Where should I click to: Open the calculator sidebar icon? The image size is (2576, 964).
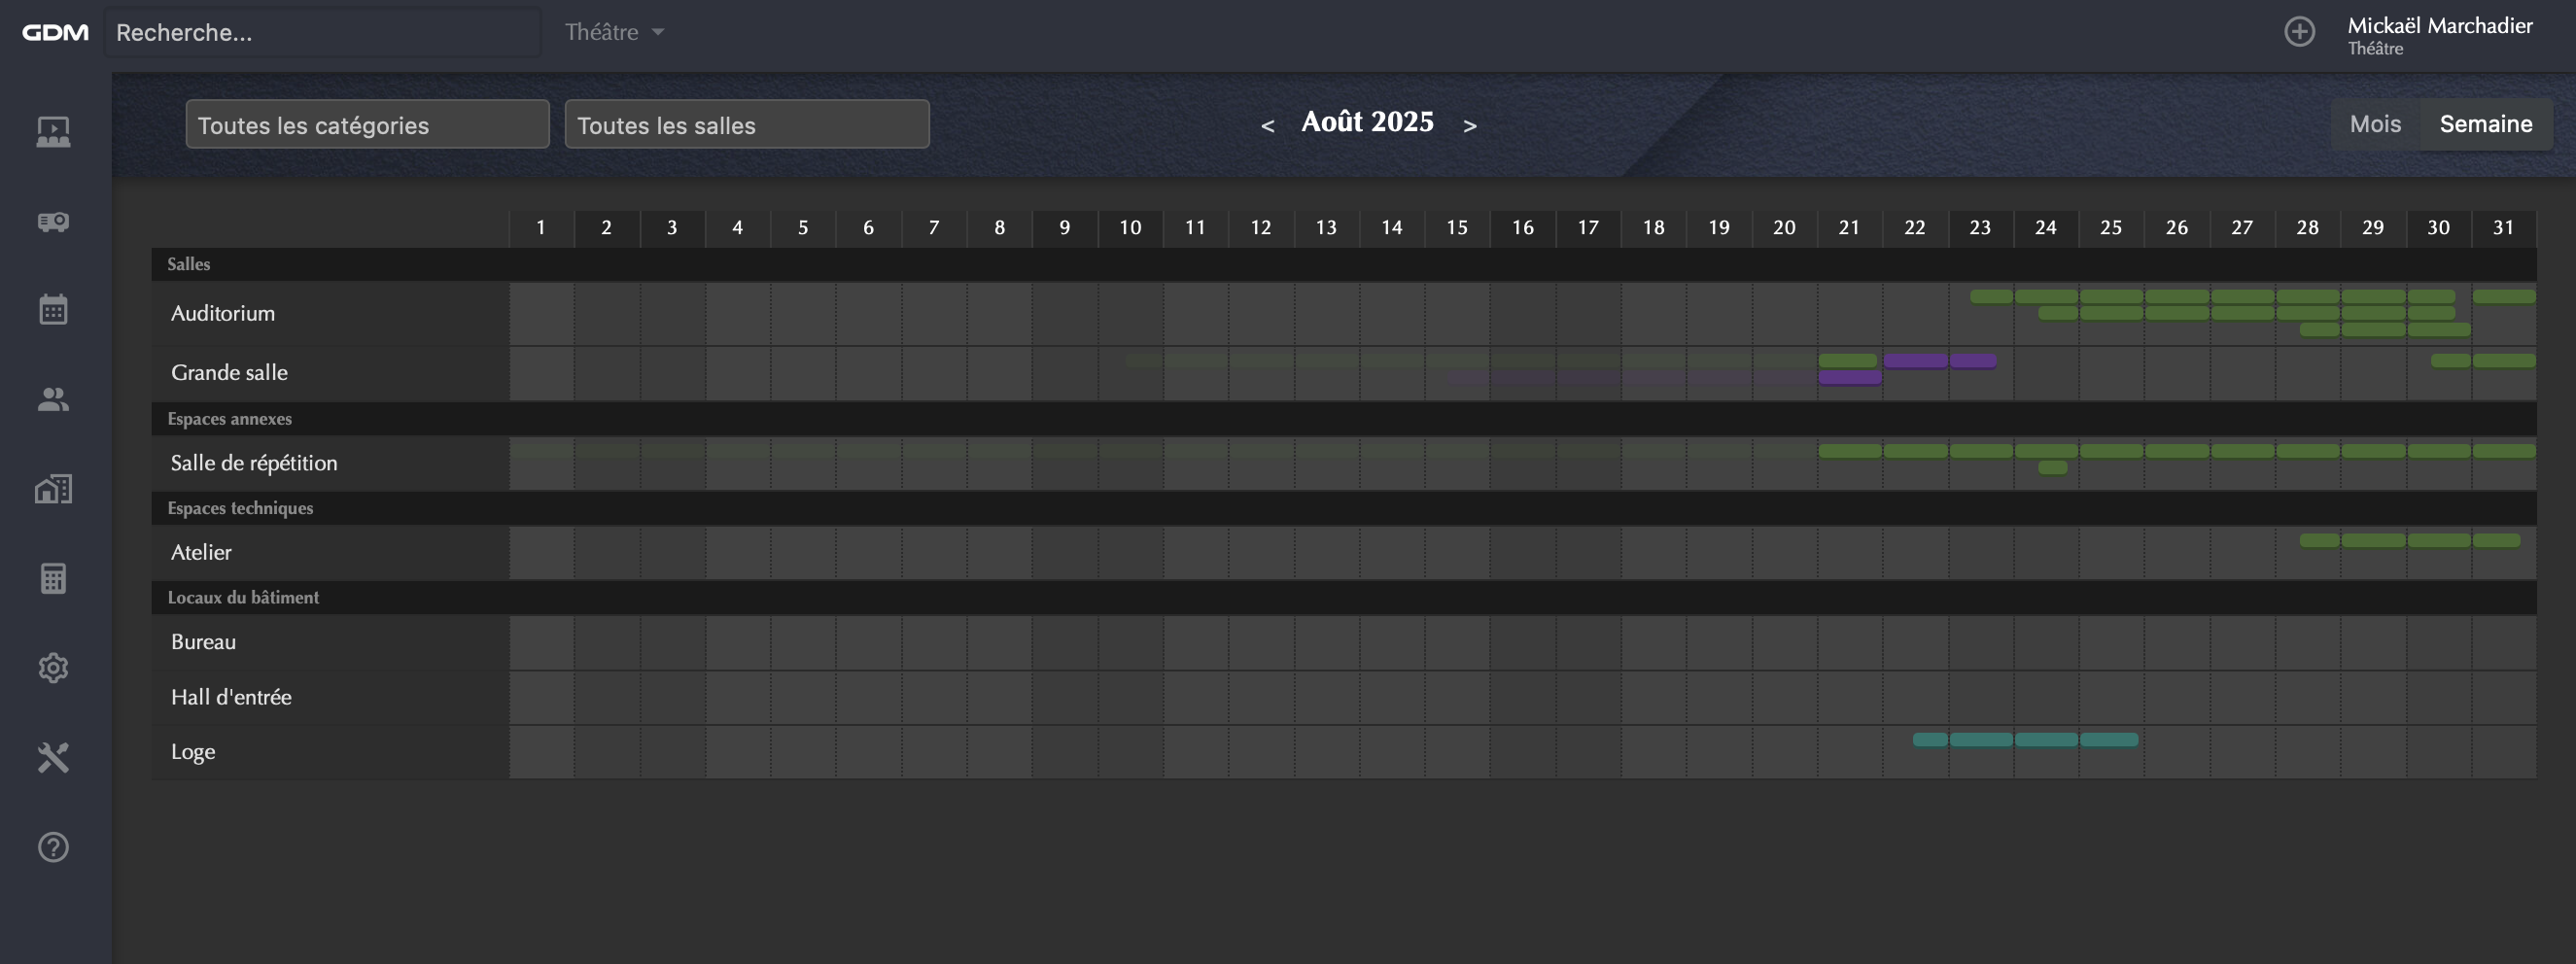(x=53, y=578)
